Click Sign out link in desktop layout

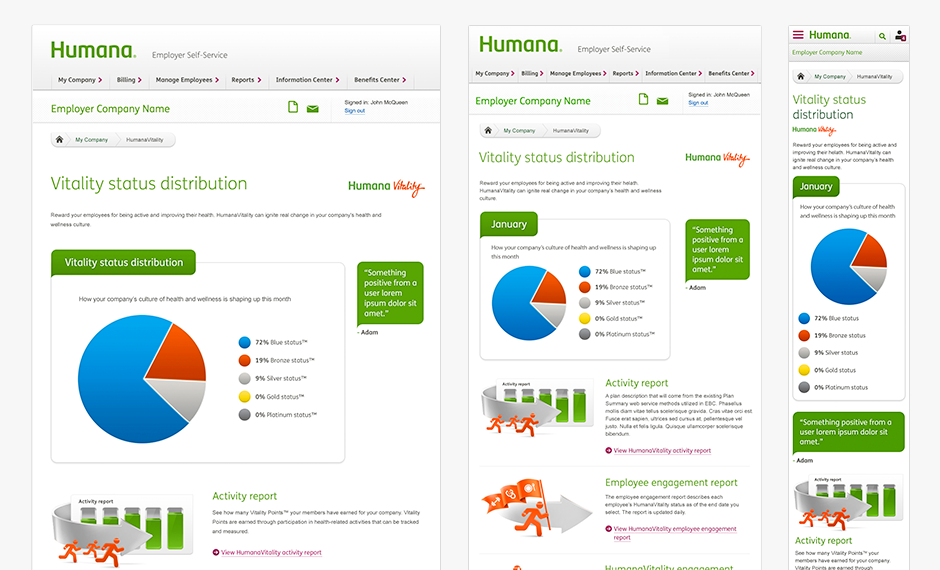click(x=354, y=111)
